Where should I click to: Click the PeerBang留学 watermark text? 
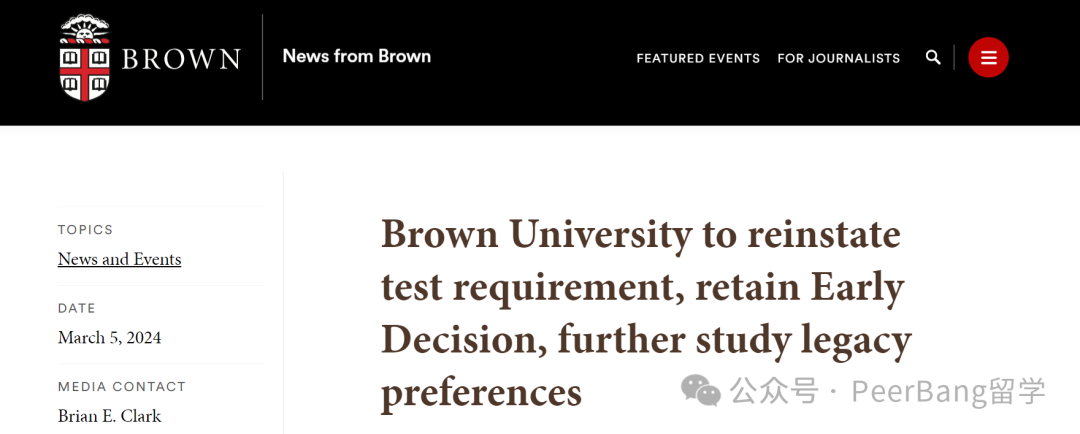pos(948,392)
